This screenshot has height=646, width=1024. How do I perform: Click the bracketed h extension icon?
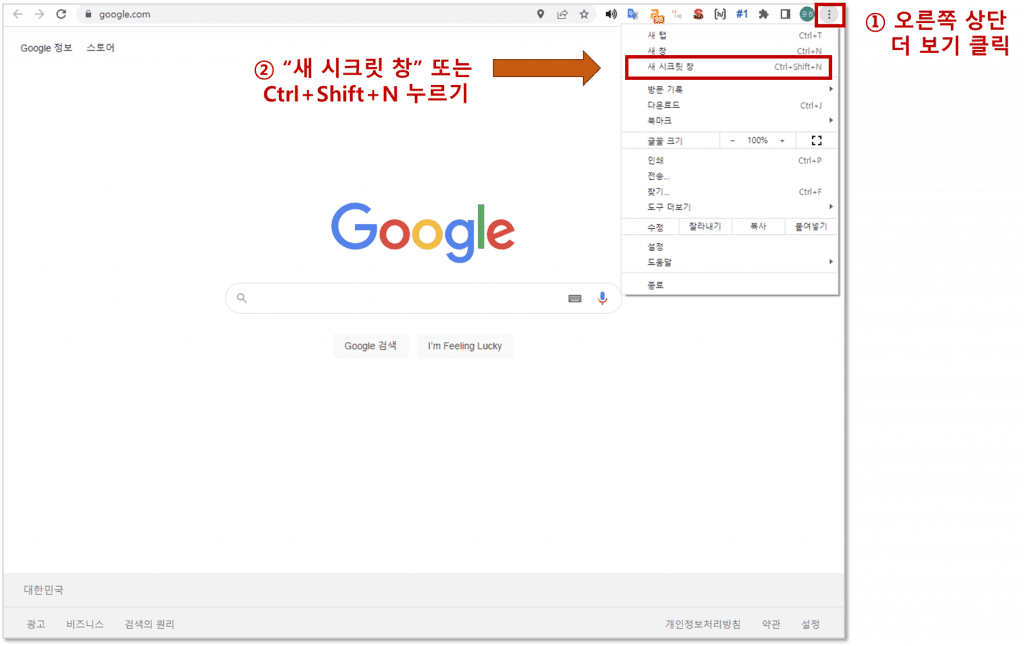point(720,14)
